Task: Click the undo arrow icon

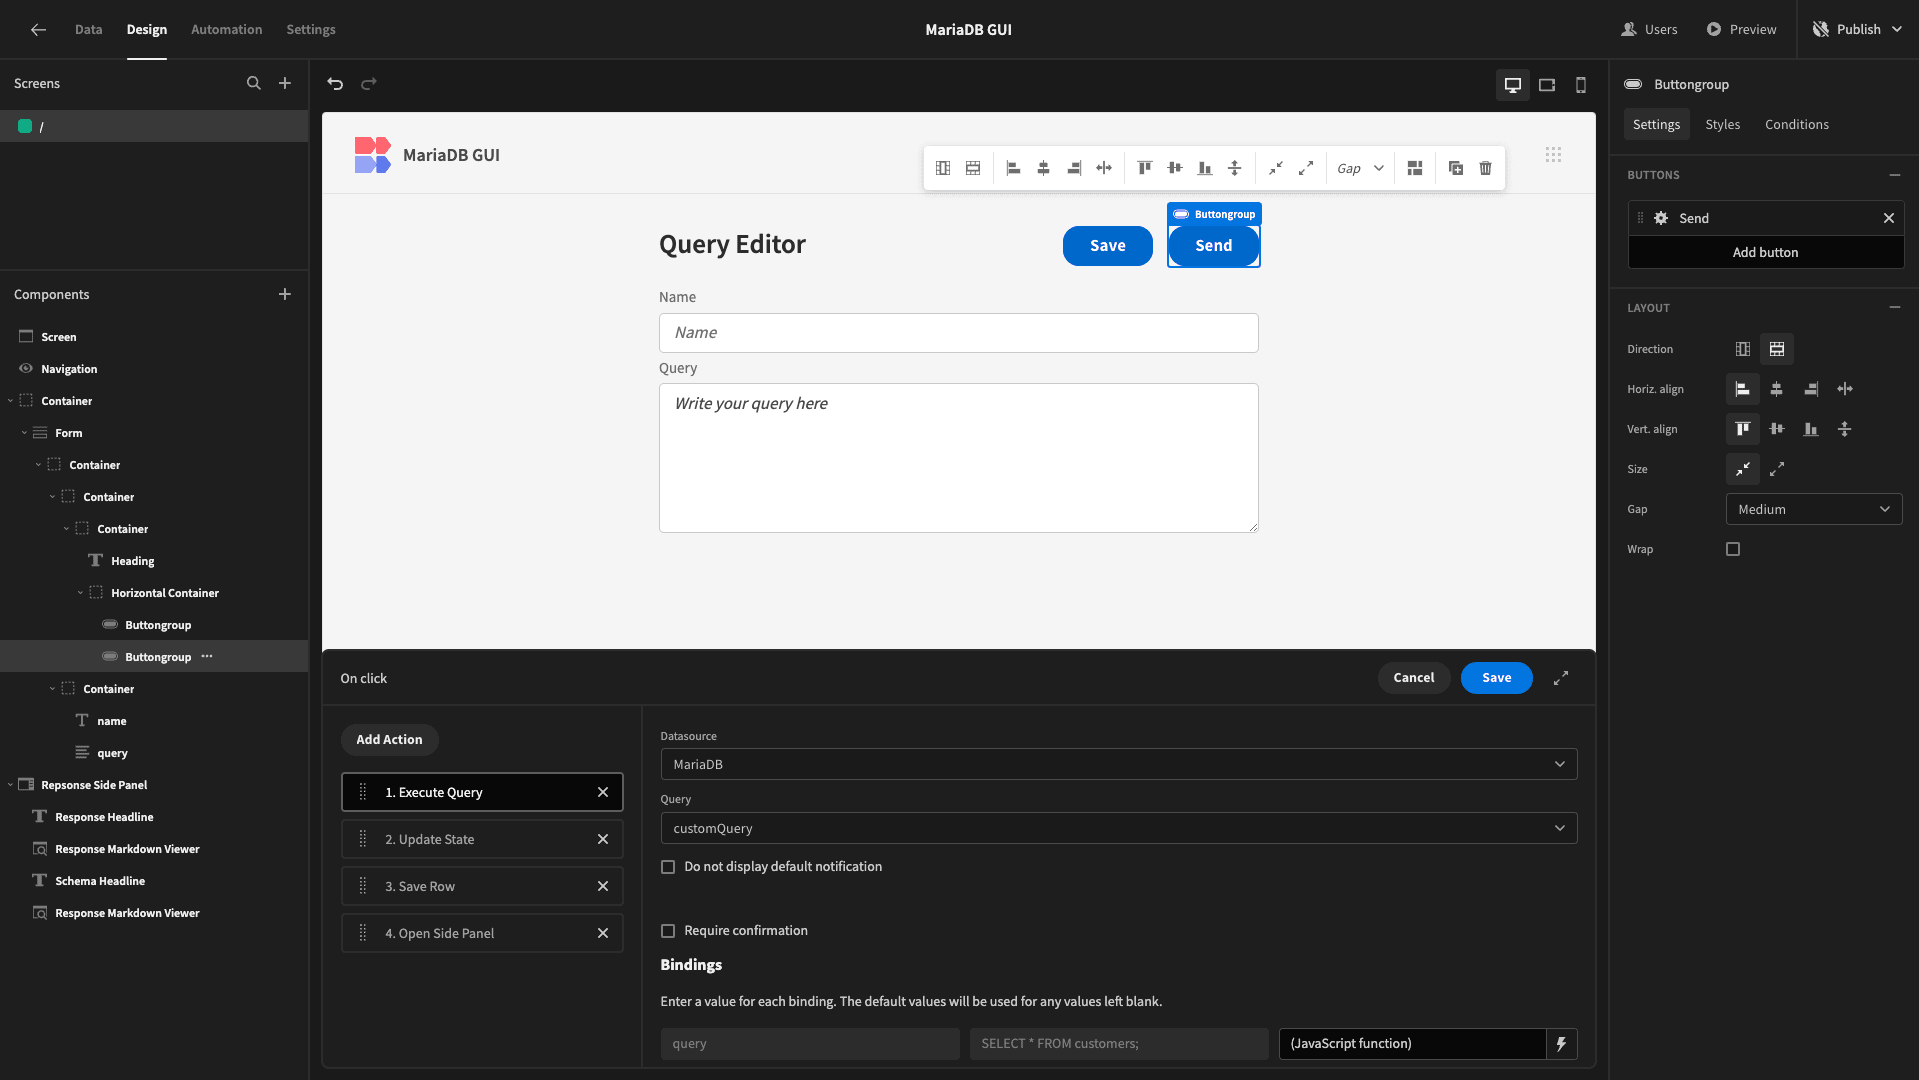Action: [335, 84]
